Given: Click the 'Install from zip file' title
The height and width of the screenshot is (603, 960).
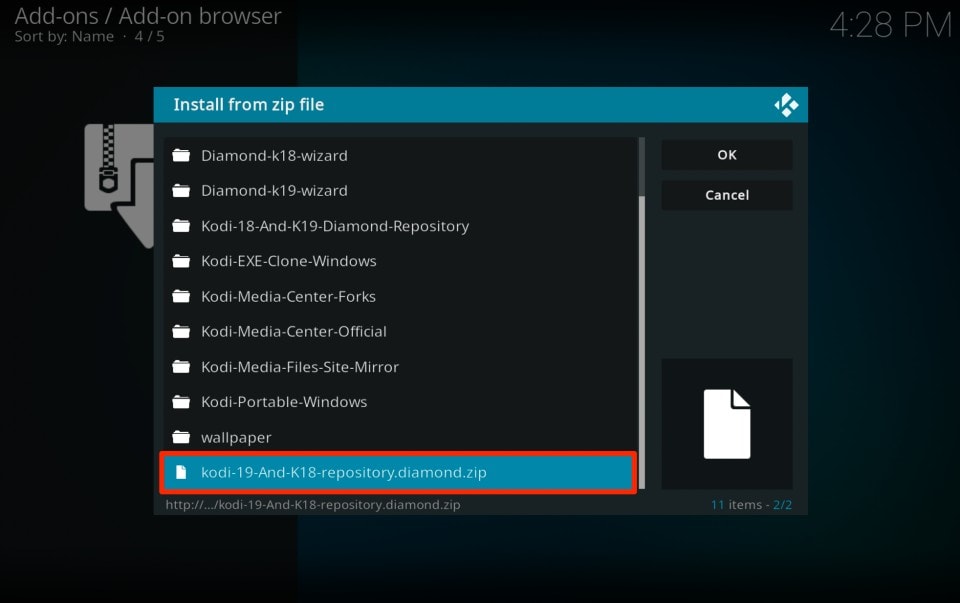Looking at the screenshot, I should click(249, 105).
